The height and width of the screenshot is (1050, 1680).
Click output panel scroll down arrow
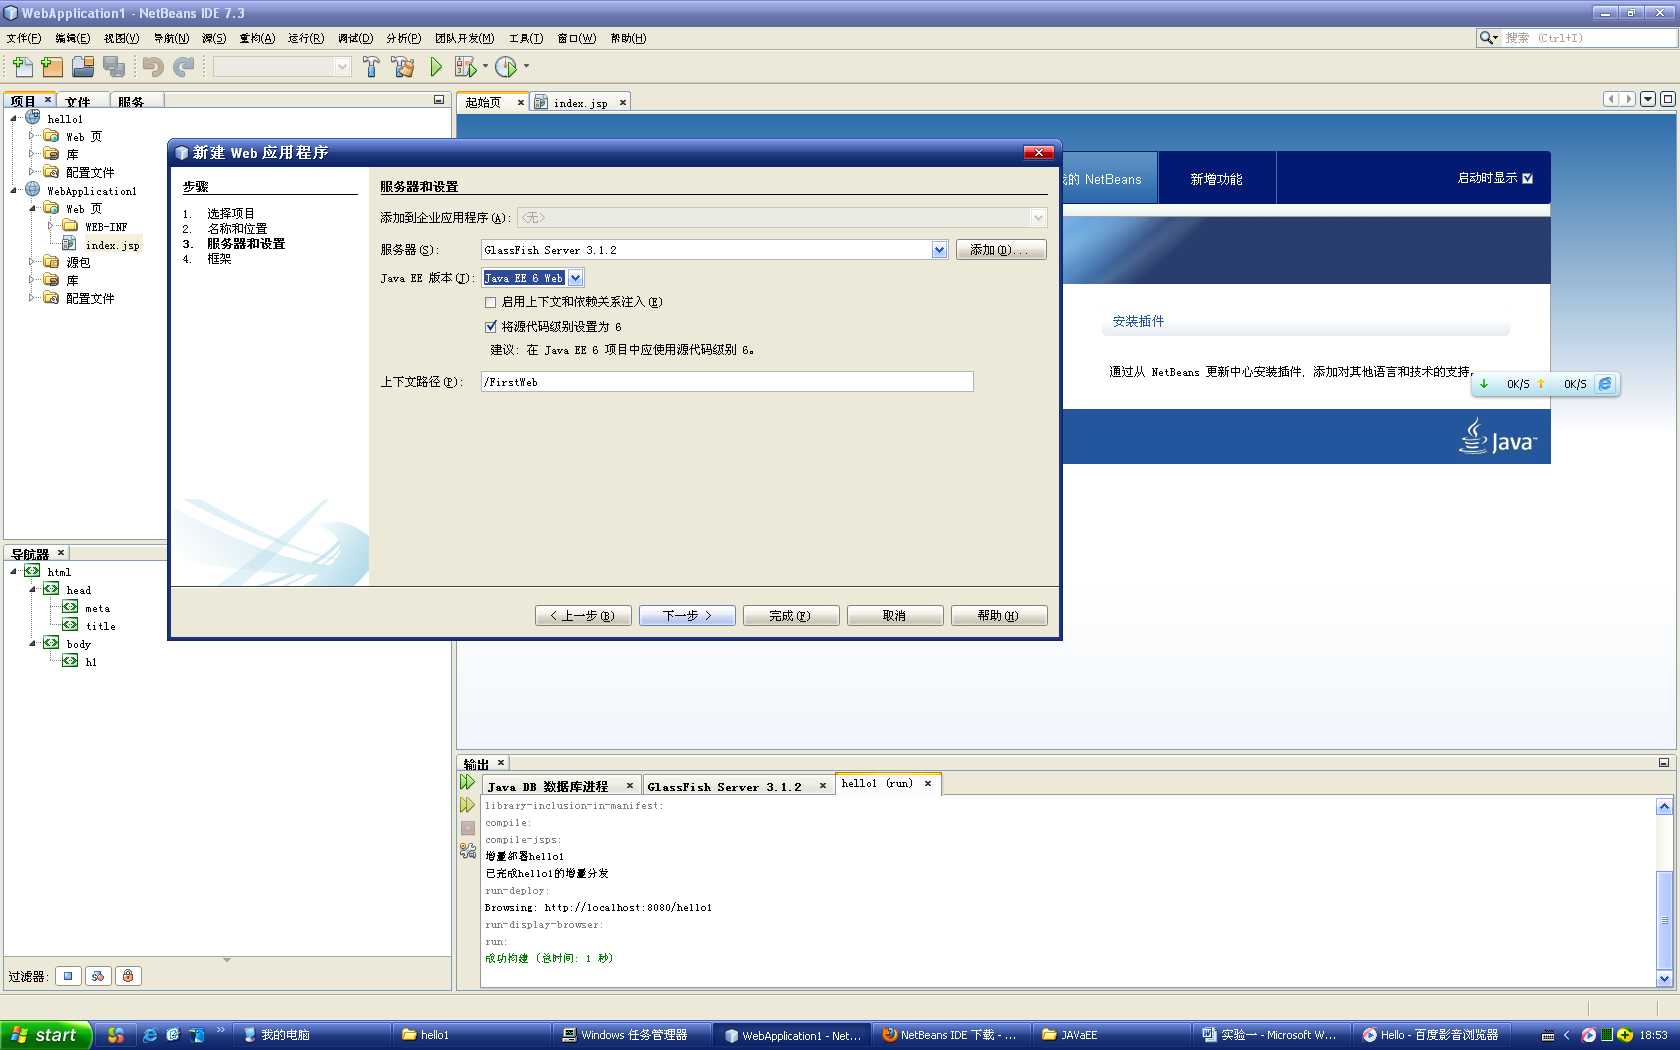[1664, 979]
